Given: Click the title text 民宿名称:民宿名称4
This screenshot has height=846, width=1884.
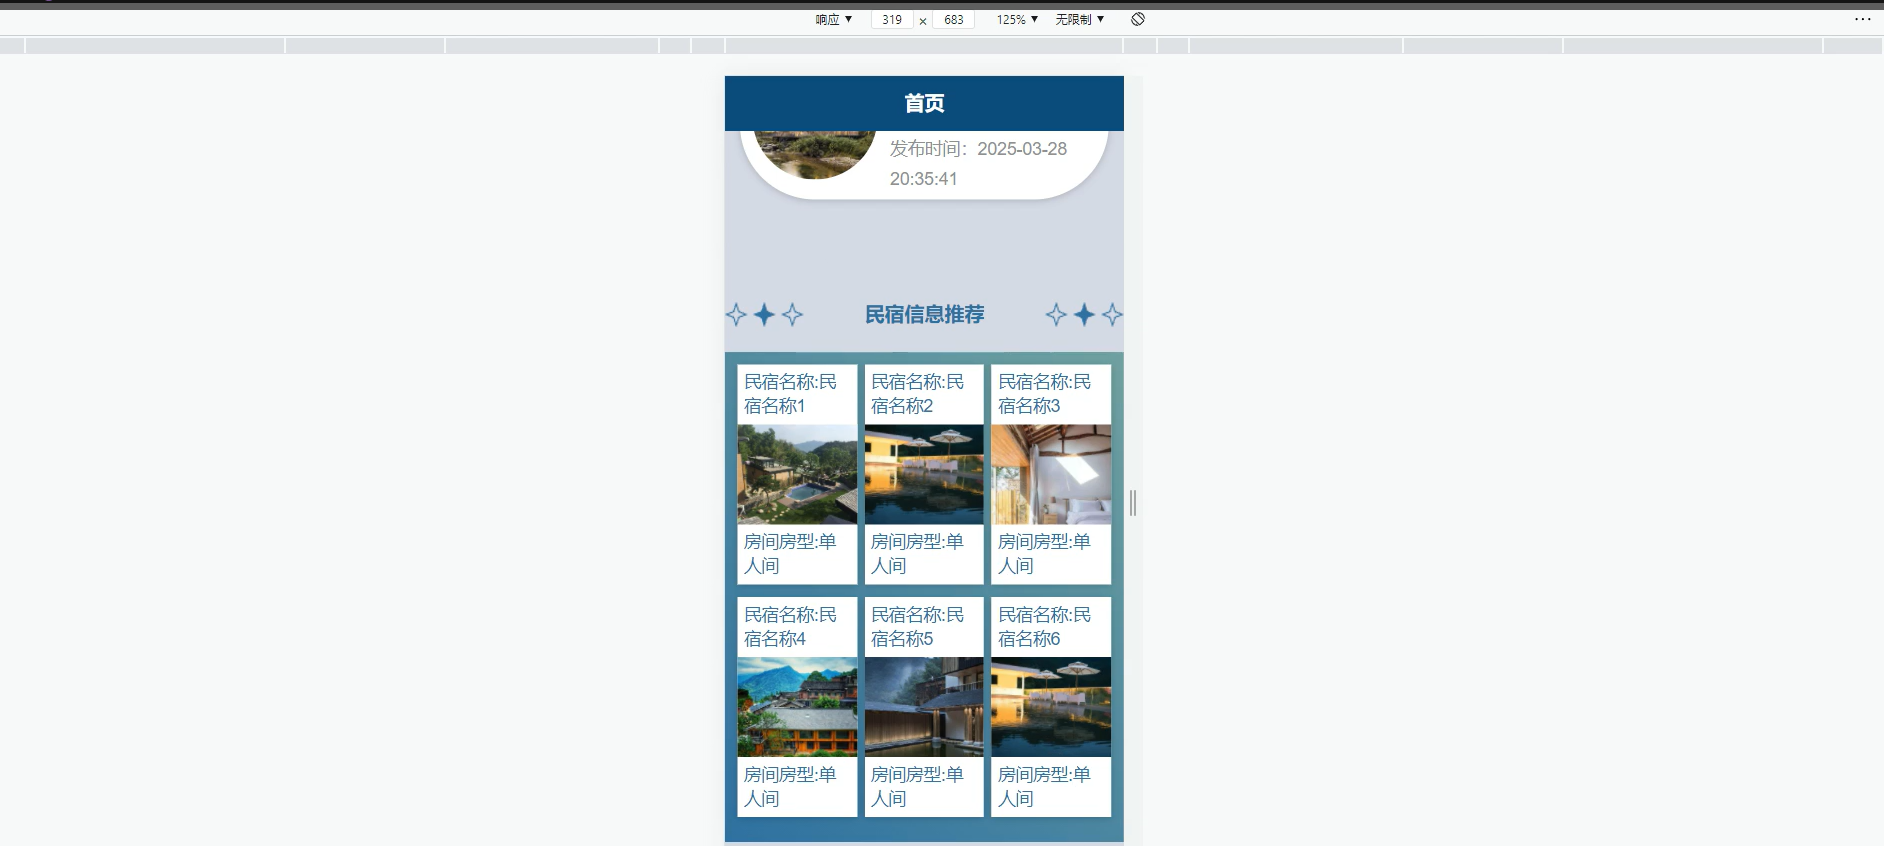Looking at the screenshot, I should 791,627.
